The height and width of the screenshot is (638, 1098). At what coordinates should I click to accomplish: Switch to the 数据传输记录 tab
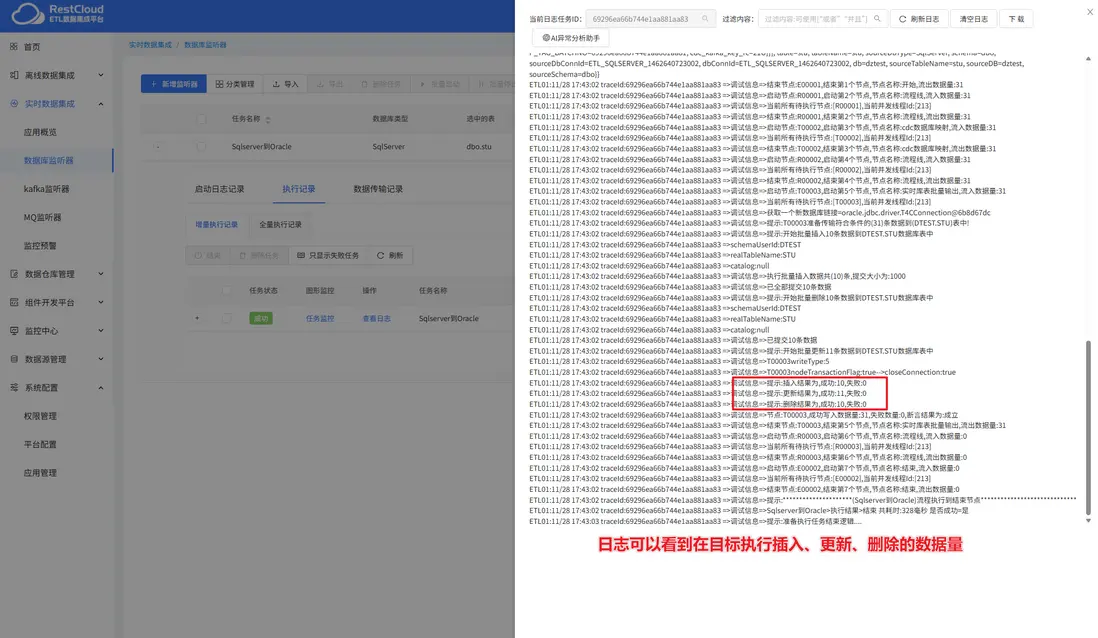(x=377, y=189)
